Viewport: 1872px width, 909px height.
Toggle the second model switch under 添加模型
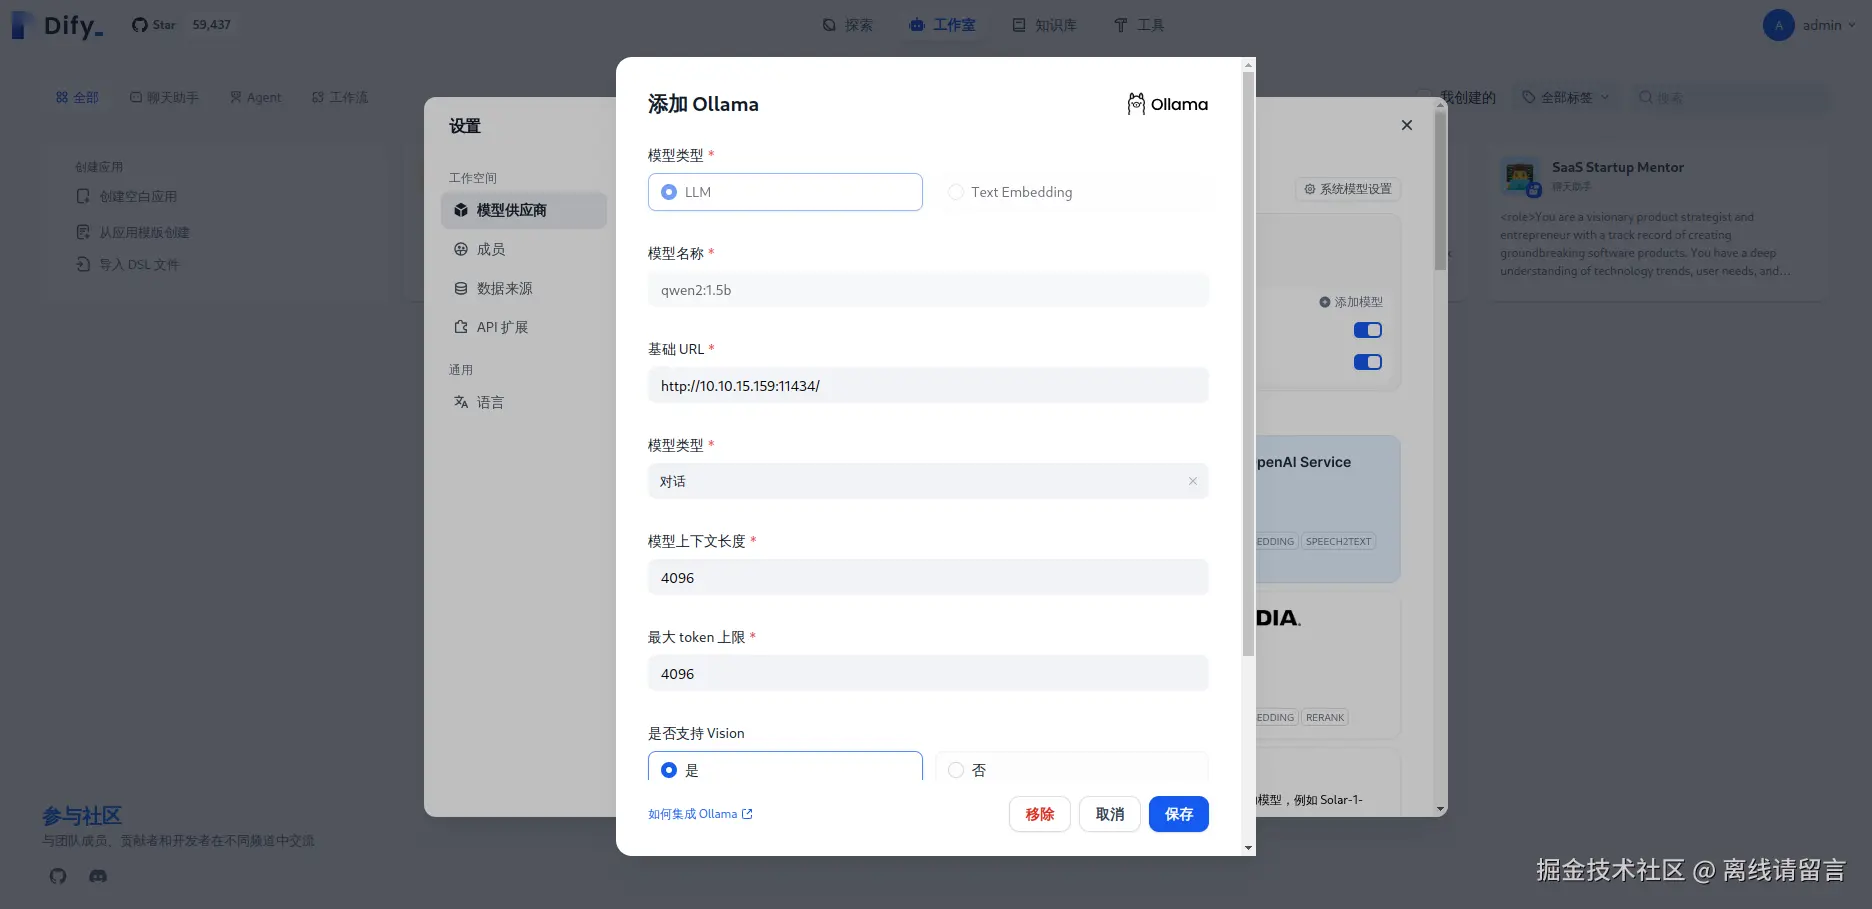[x=1367, y=362]
